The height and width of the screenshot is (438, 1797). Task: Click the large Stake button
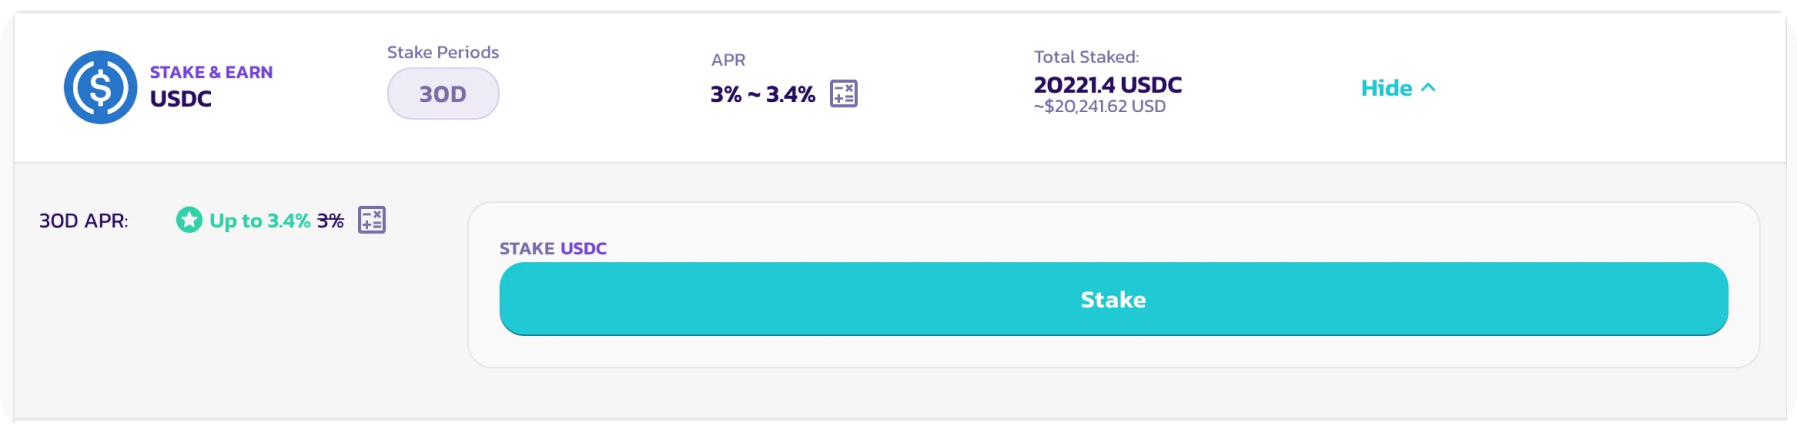1113,299
